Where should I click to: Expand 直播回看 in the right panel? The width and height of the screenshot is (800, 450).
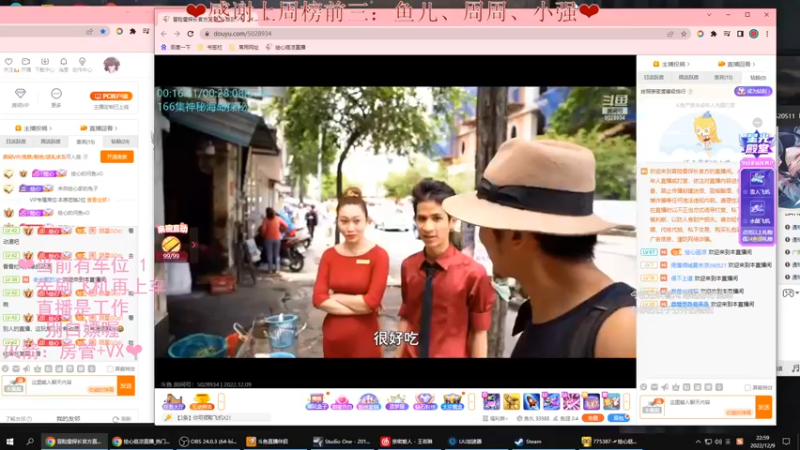pyautogui.click(x=736, y=64)
